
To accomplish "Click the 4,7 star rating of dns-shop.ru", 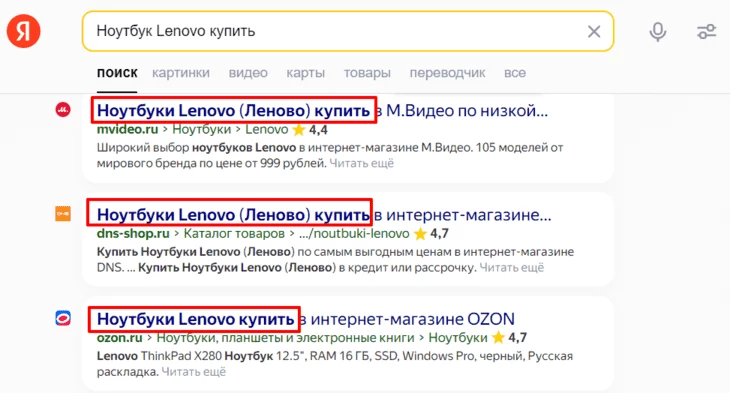I will tap(431, 234).
